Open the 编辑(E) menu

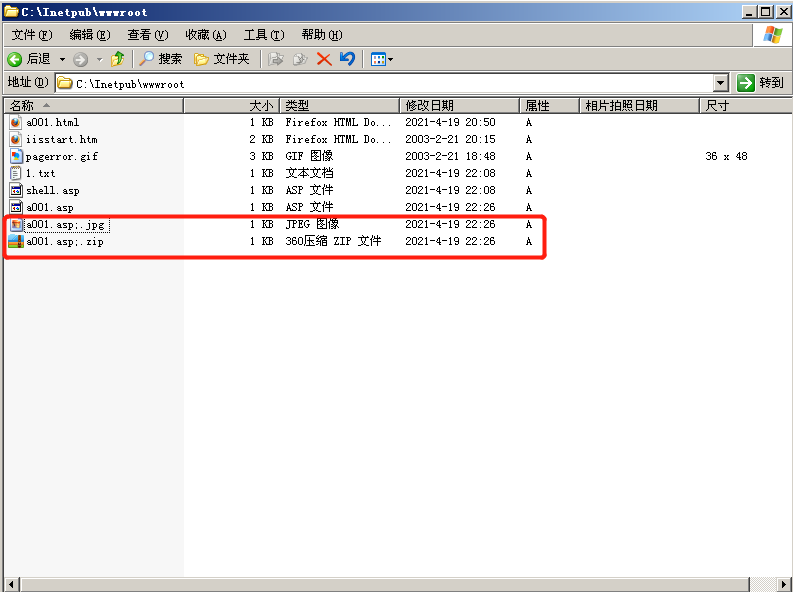(x=90, y=34)
